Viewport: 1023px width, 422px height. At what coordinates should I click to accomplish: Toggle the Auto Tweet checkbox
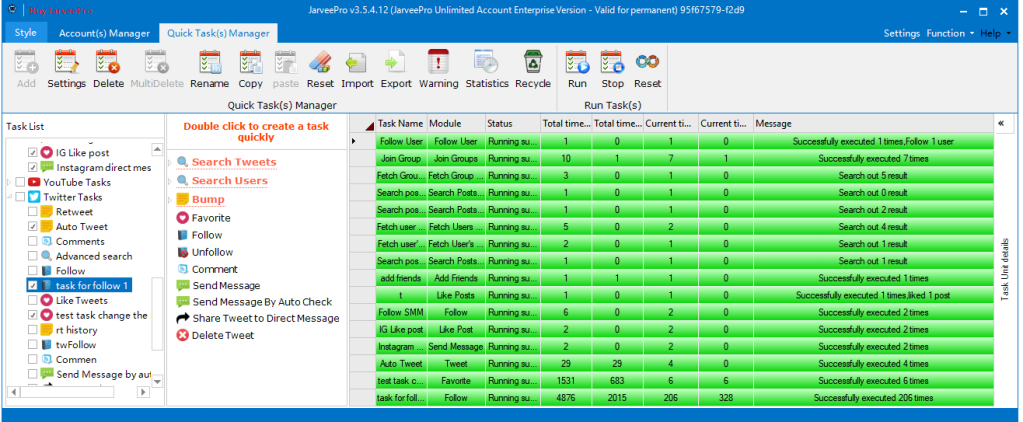point(33,227)
